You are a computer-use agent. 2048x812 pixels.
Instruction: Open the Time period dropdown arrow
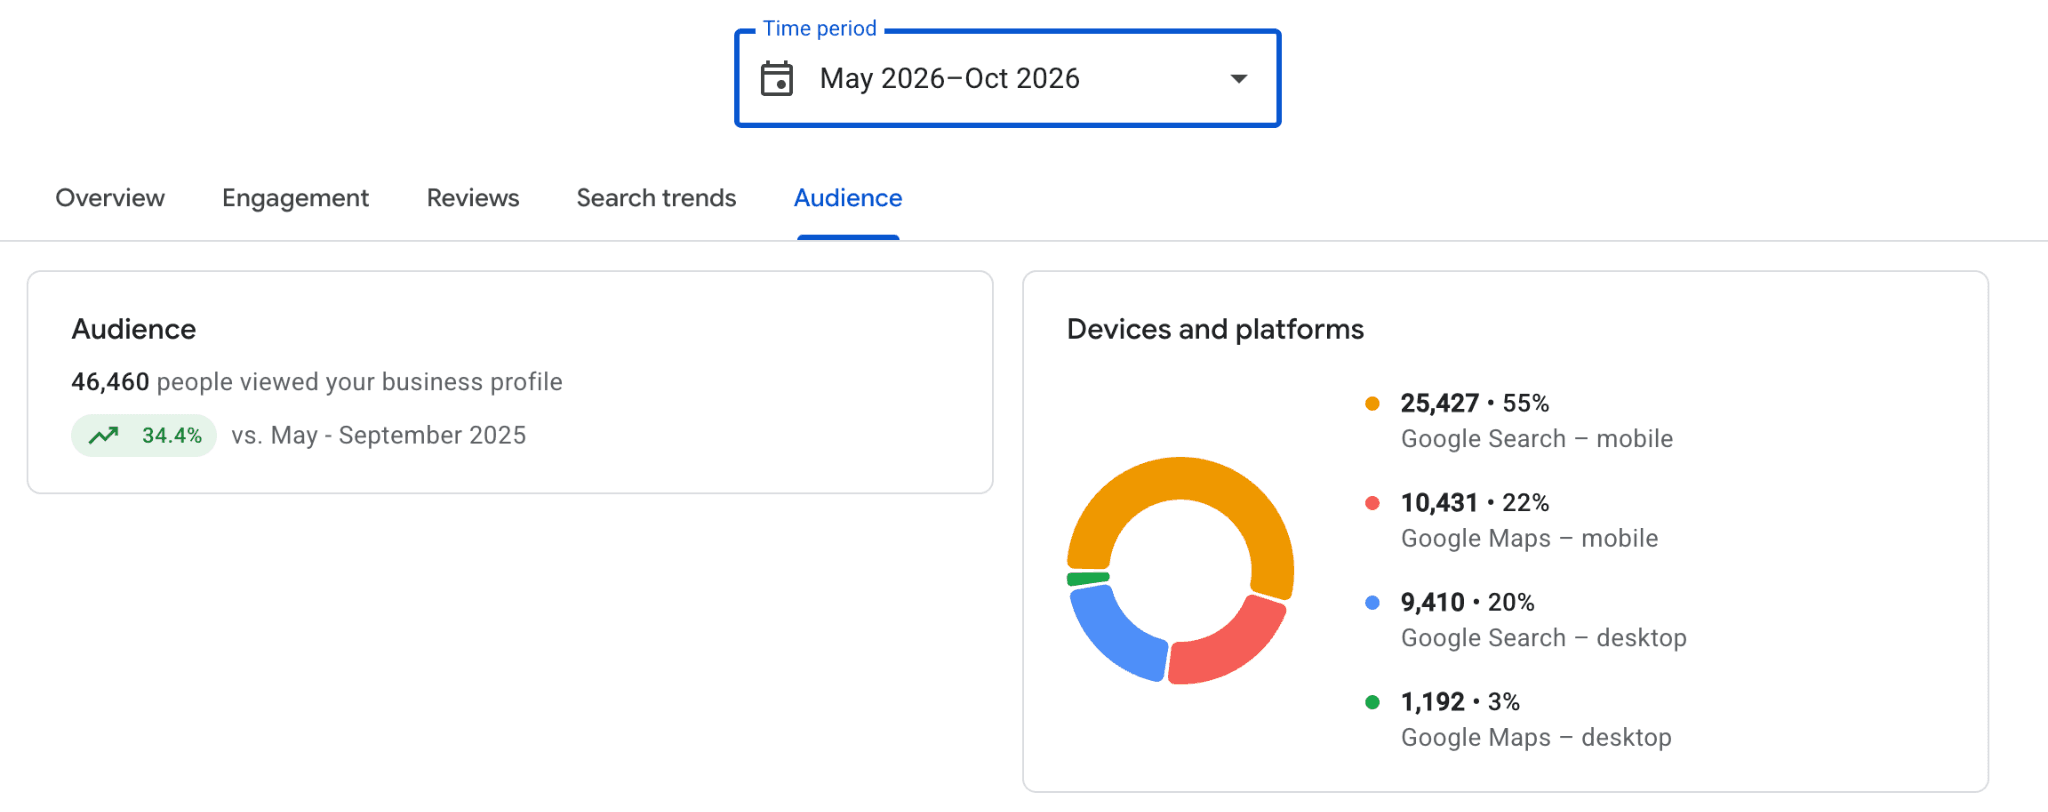click(1239, 78)
